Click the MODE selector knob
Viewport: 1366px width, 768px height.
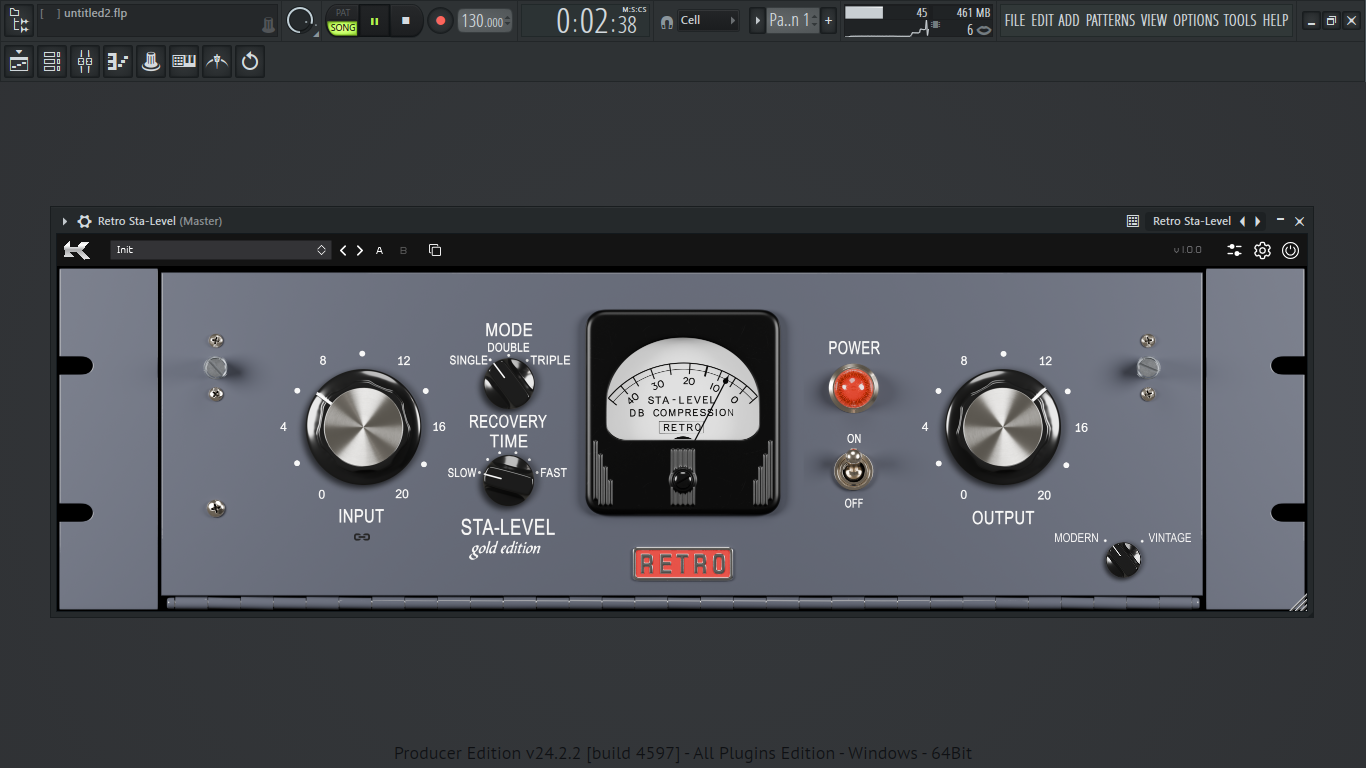click(509, 383)
